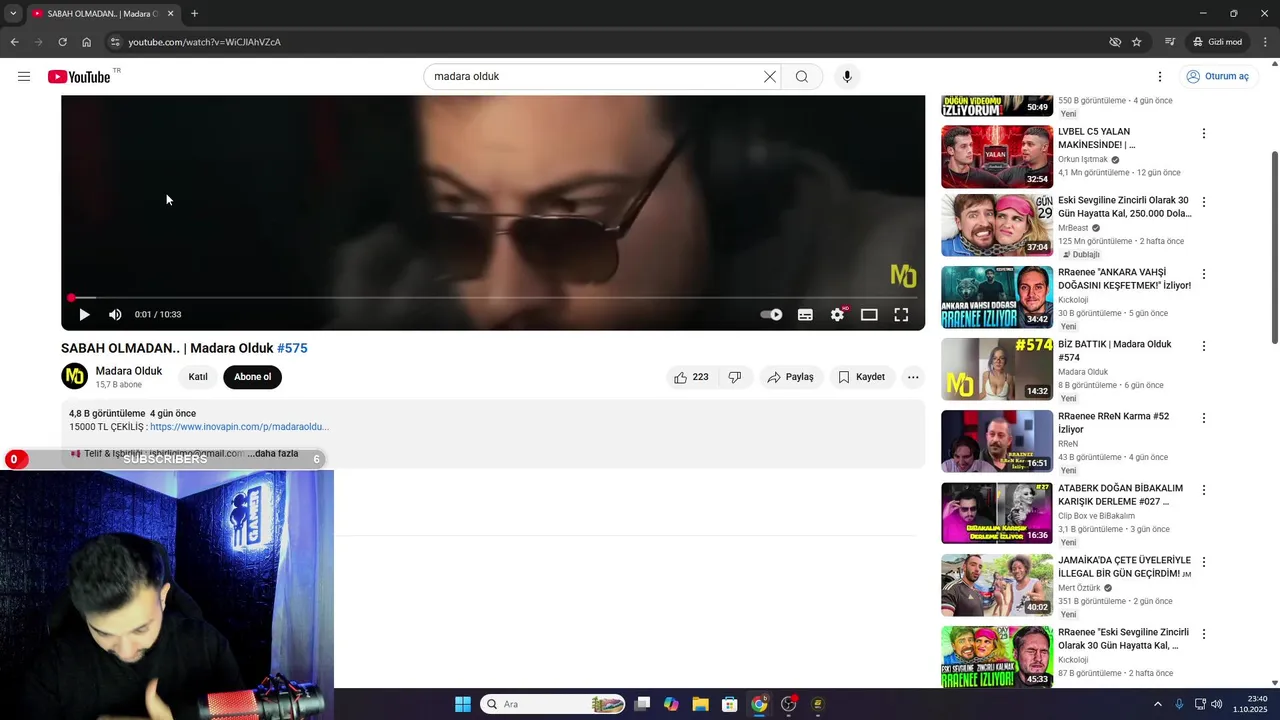The image size is (1280, 720).
Task: View site information icon in address bar
Action: pos(115,42)
